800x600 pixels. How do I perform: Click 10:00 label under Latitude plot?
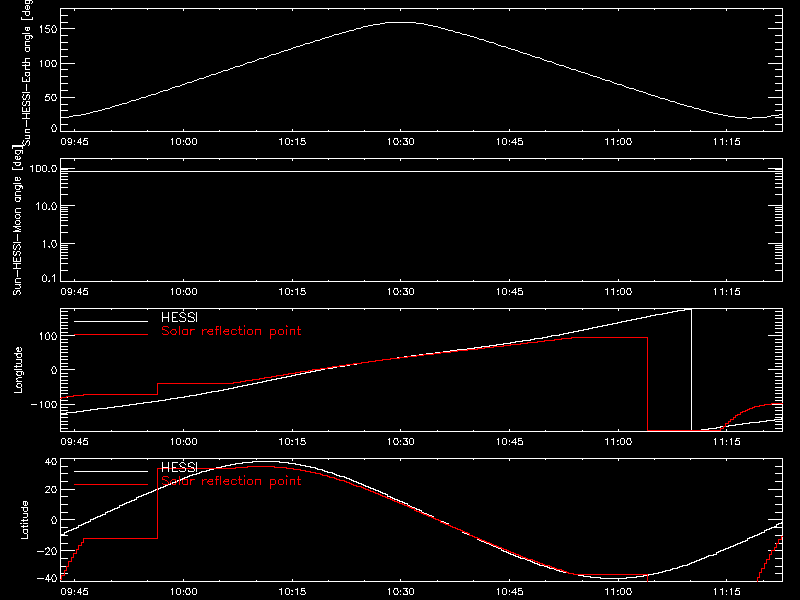coord(183,591)
